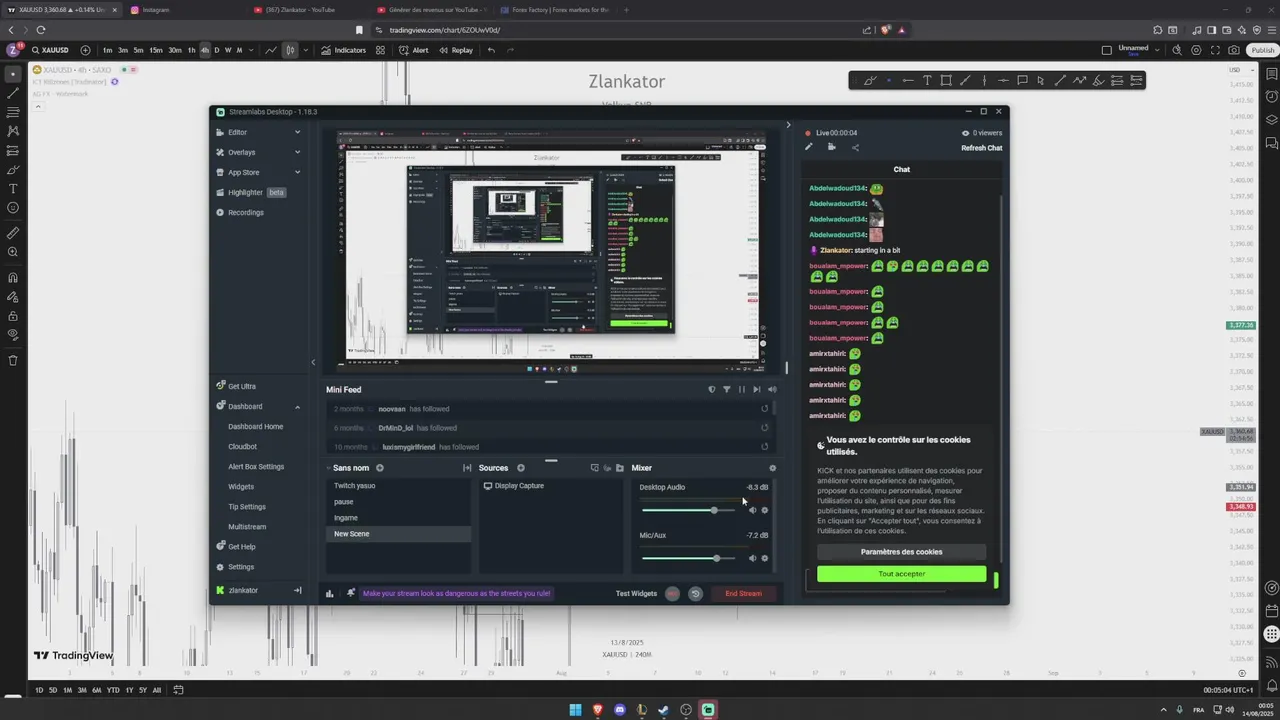Select the 1h timeframe in TradingView

(x=191, y=50)
